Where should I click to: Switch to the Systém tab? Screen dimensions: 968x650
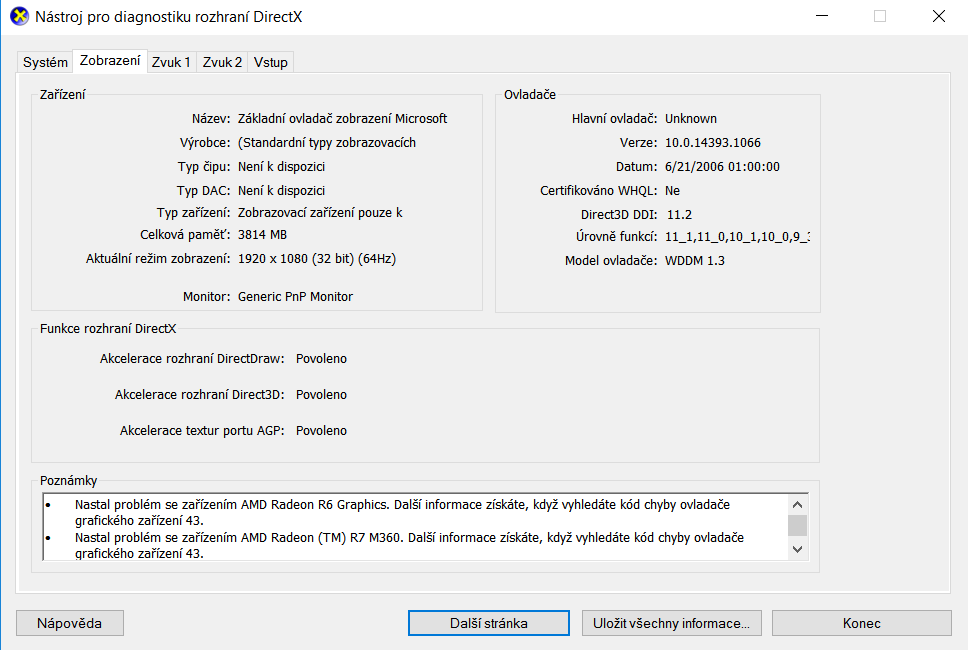[x=45, y=62]
